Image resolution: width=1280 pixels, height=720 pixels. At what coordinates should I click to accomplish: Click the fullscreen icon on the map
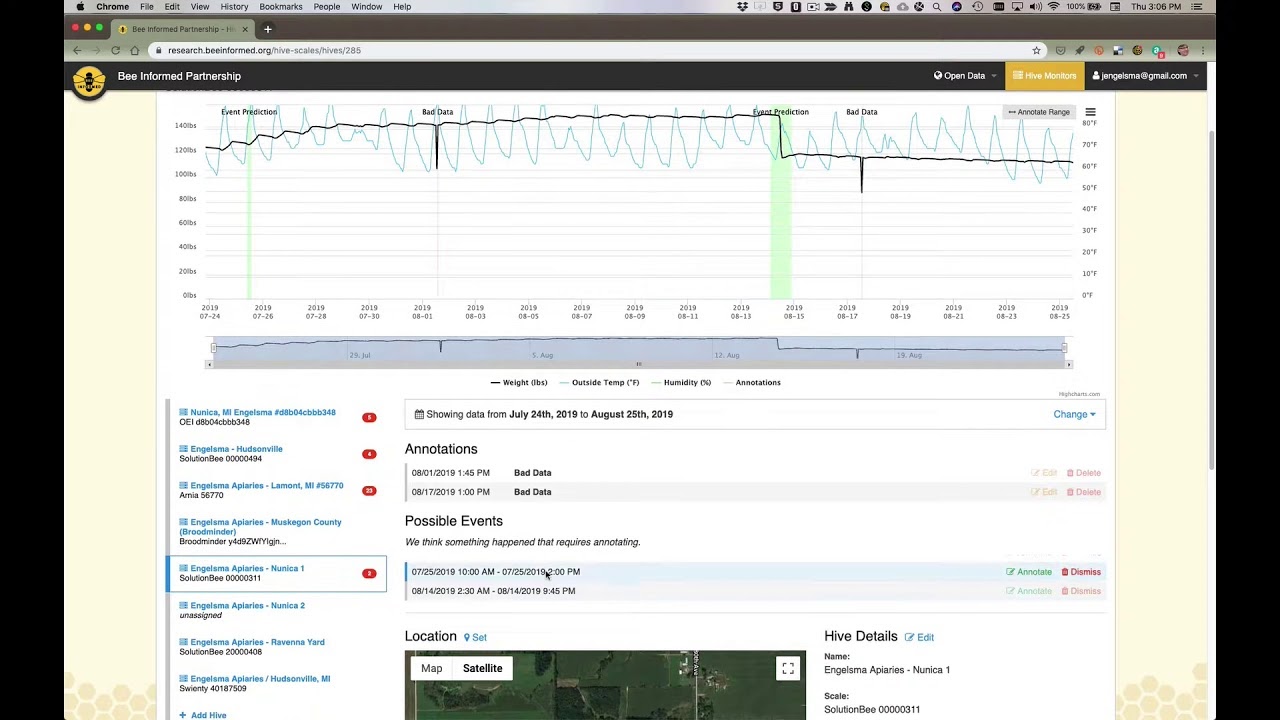pos(788,669)
